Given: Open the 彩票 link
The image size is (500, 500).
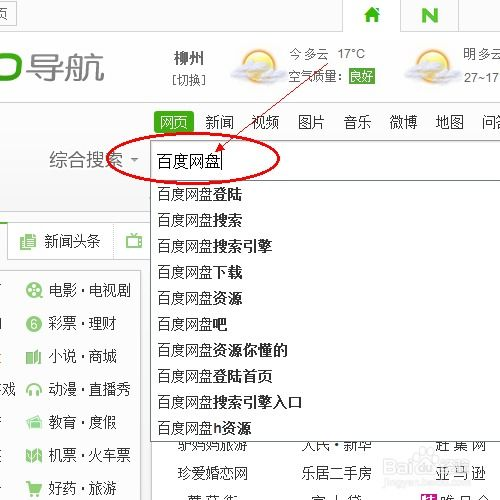Looking at the screenshot, I should [x=62, y=324].
